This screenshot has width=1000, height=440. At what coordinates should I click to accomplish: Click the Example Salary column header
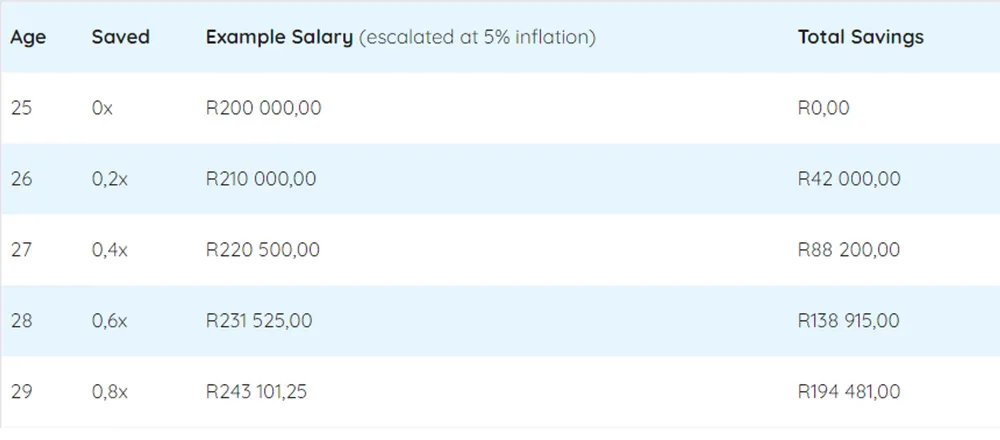[x=279, y=37]
